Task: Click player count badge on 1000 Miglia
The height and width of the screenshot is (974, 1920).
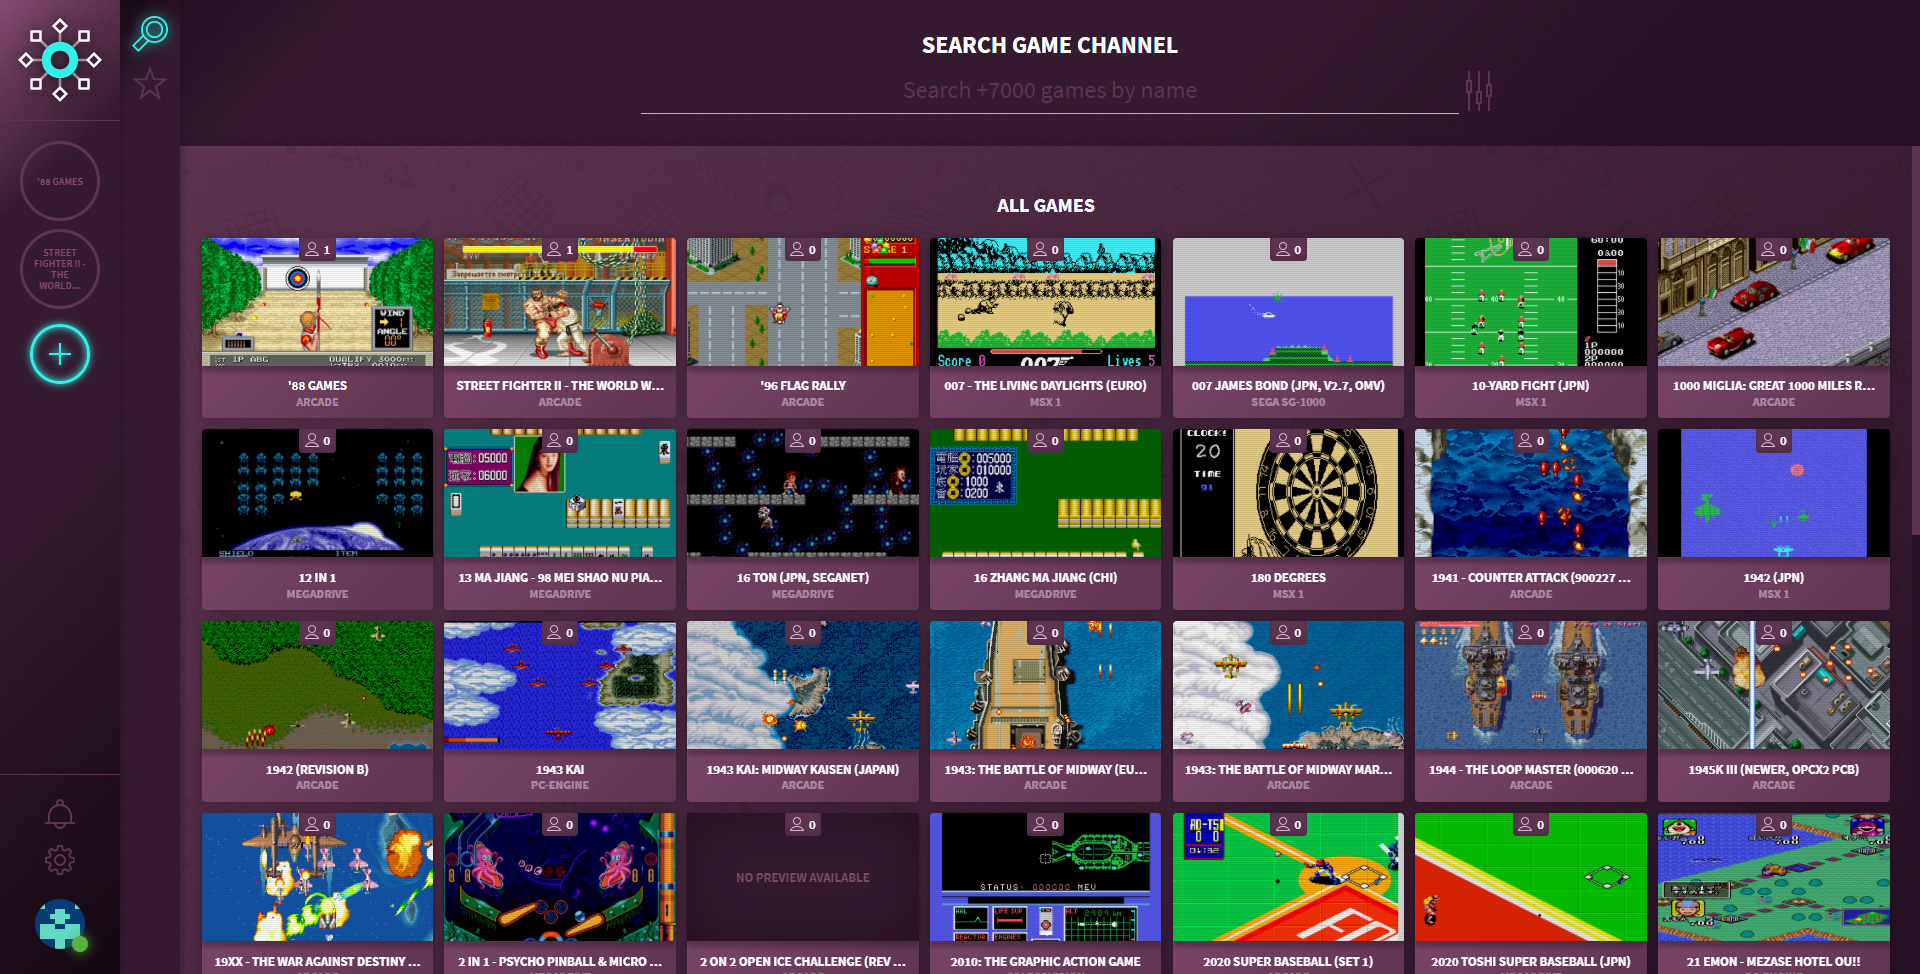Action: (x=1774, y=249)
